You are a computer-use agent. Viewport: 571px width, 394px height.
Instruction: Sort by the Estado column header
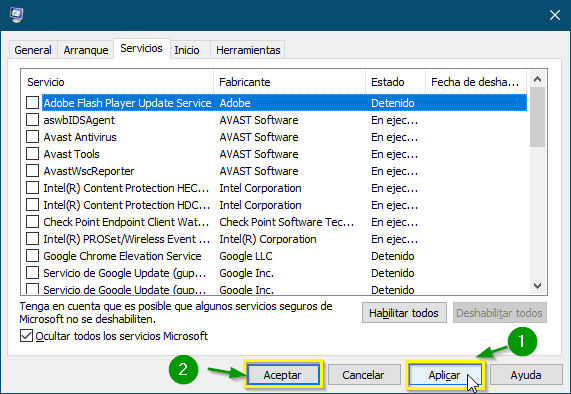tap(396, 82)
